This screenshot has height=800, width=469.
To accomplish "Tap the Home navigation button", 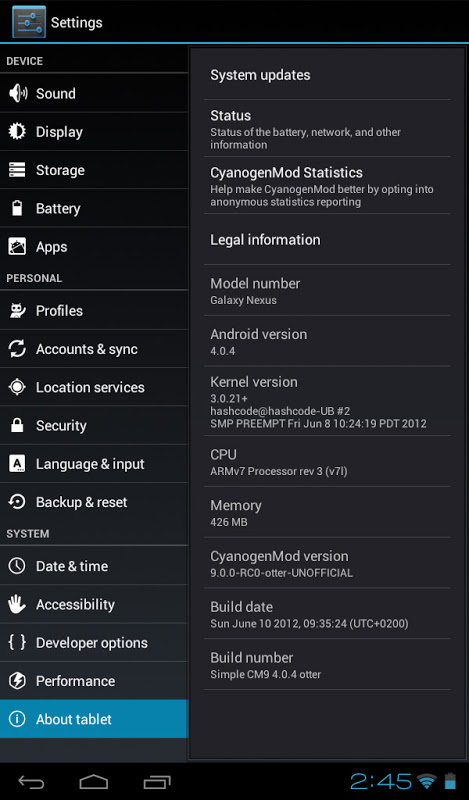I will coord(94,782).
